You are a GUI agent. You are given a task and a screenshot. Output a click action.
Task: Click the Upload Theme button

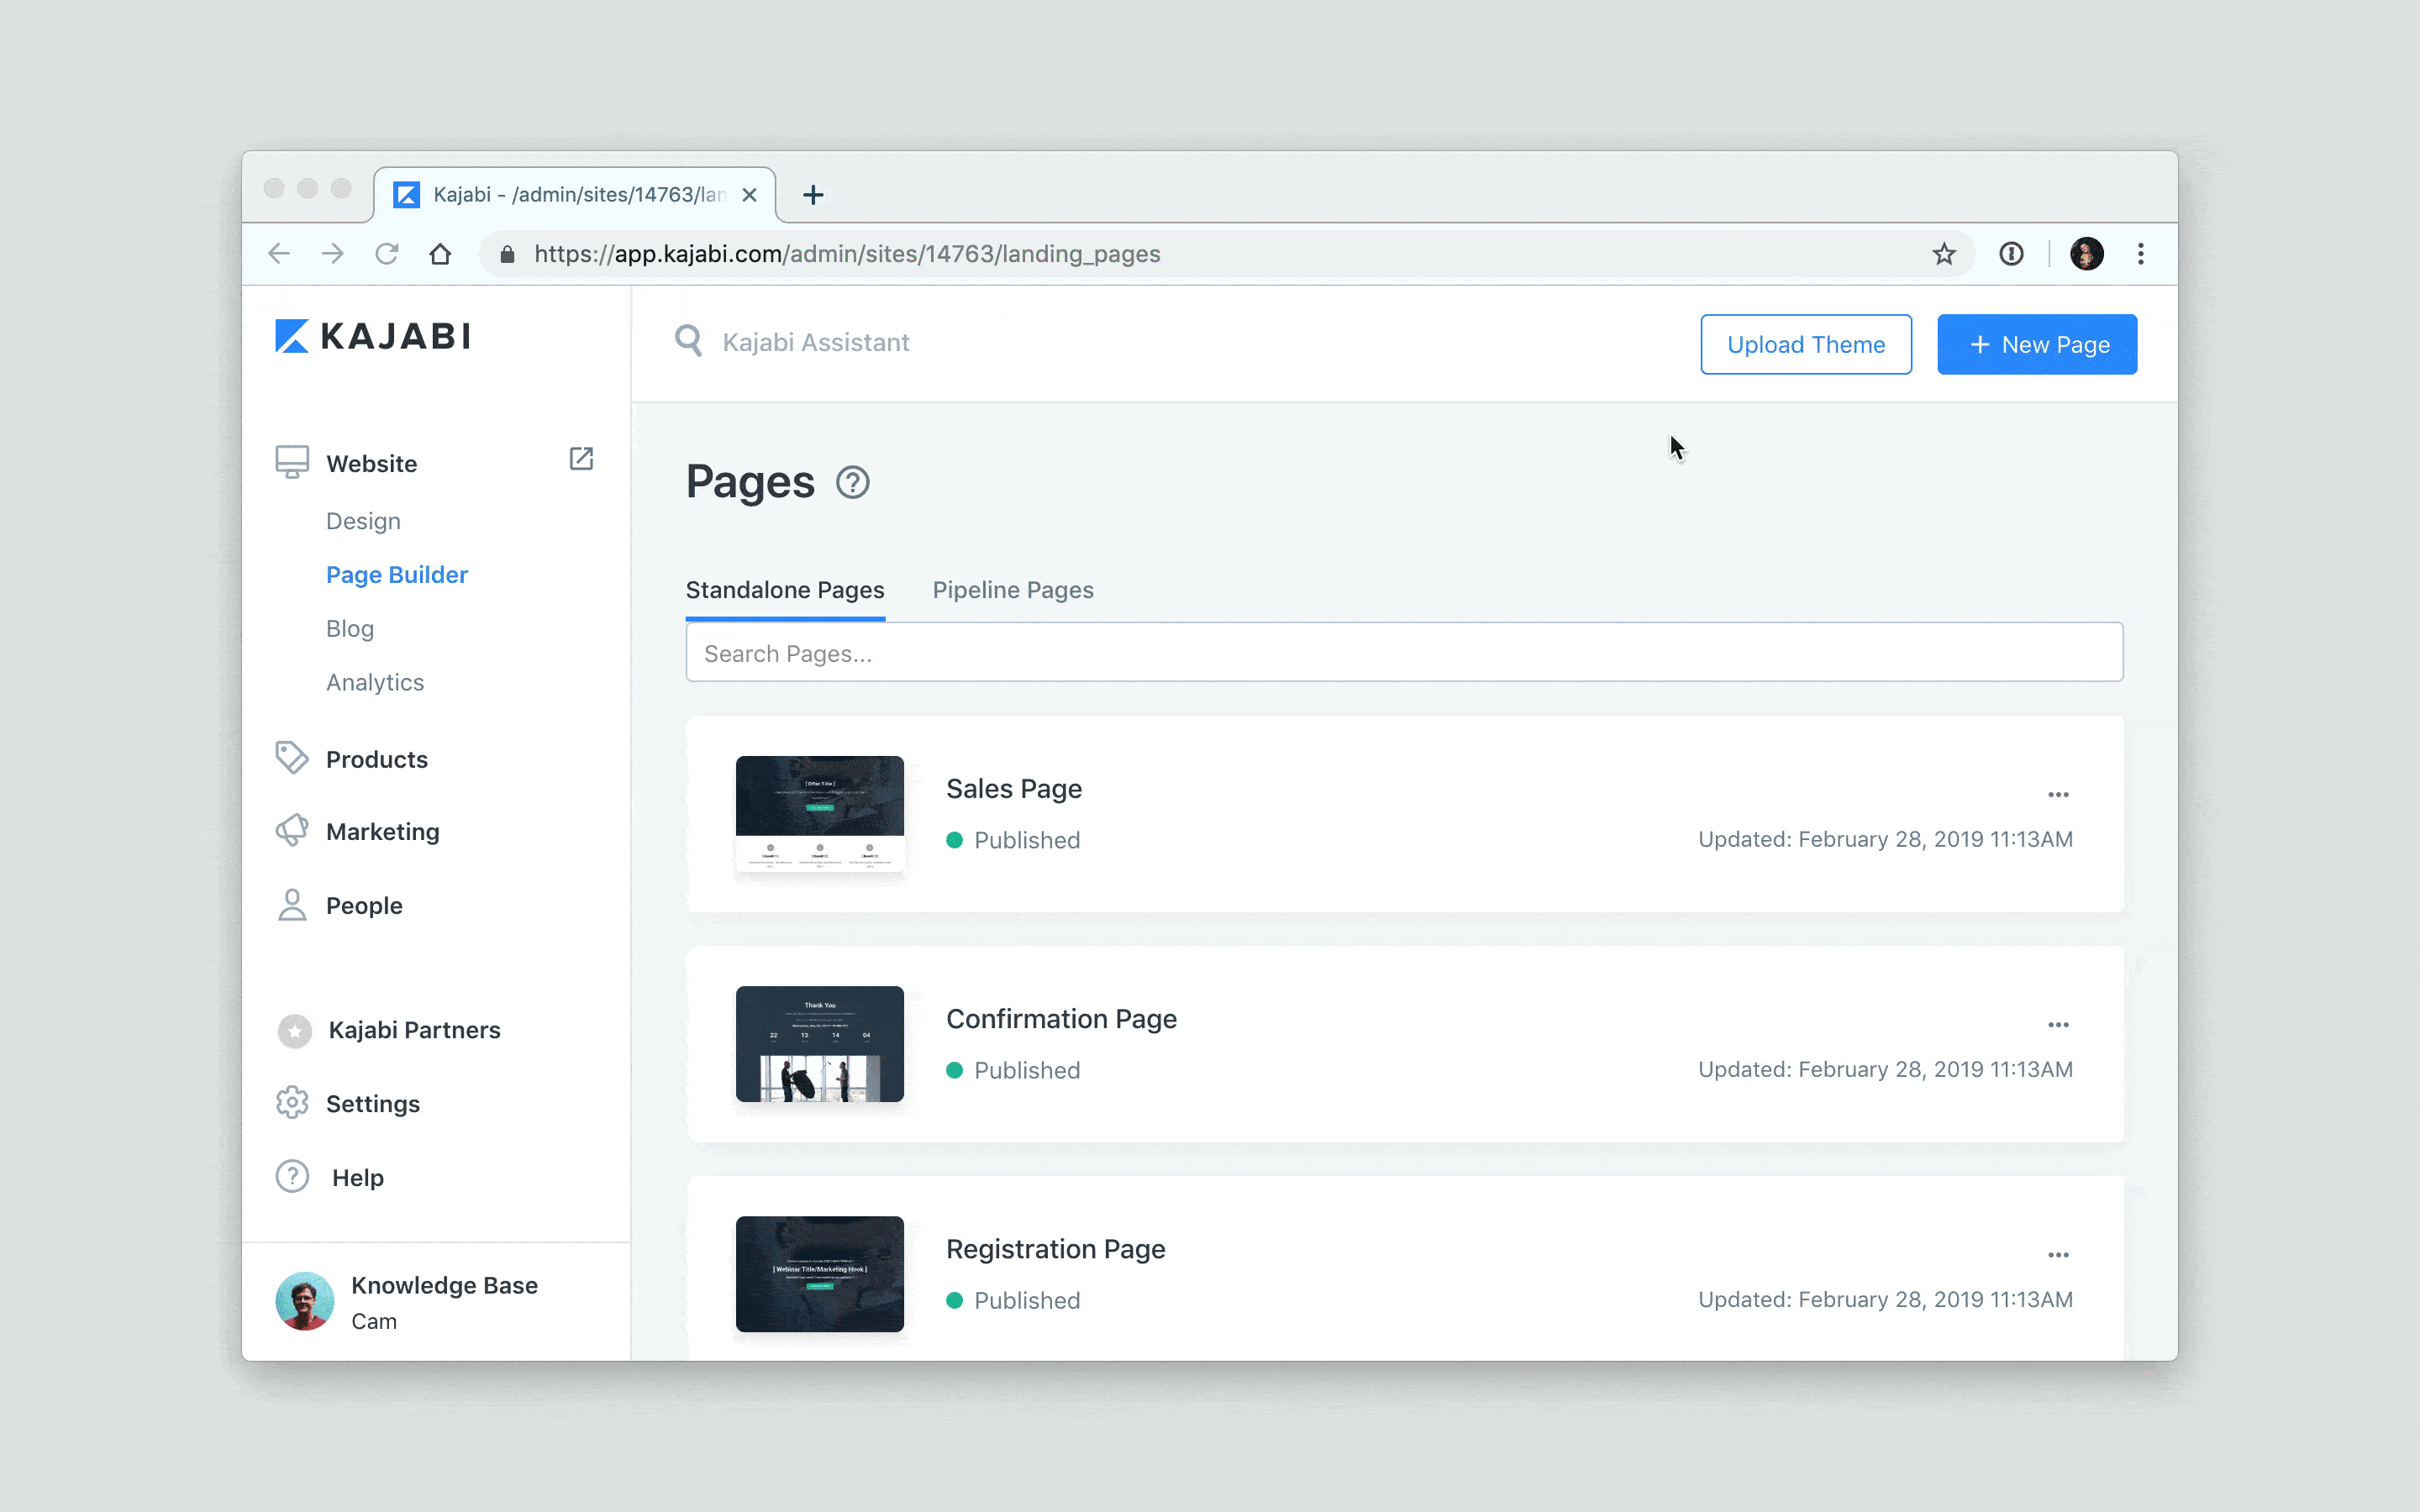tap(1806, 344)
